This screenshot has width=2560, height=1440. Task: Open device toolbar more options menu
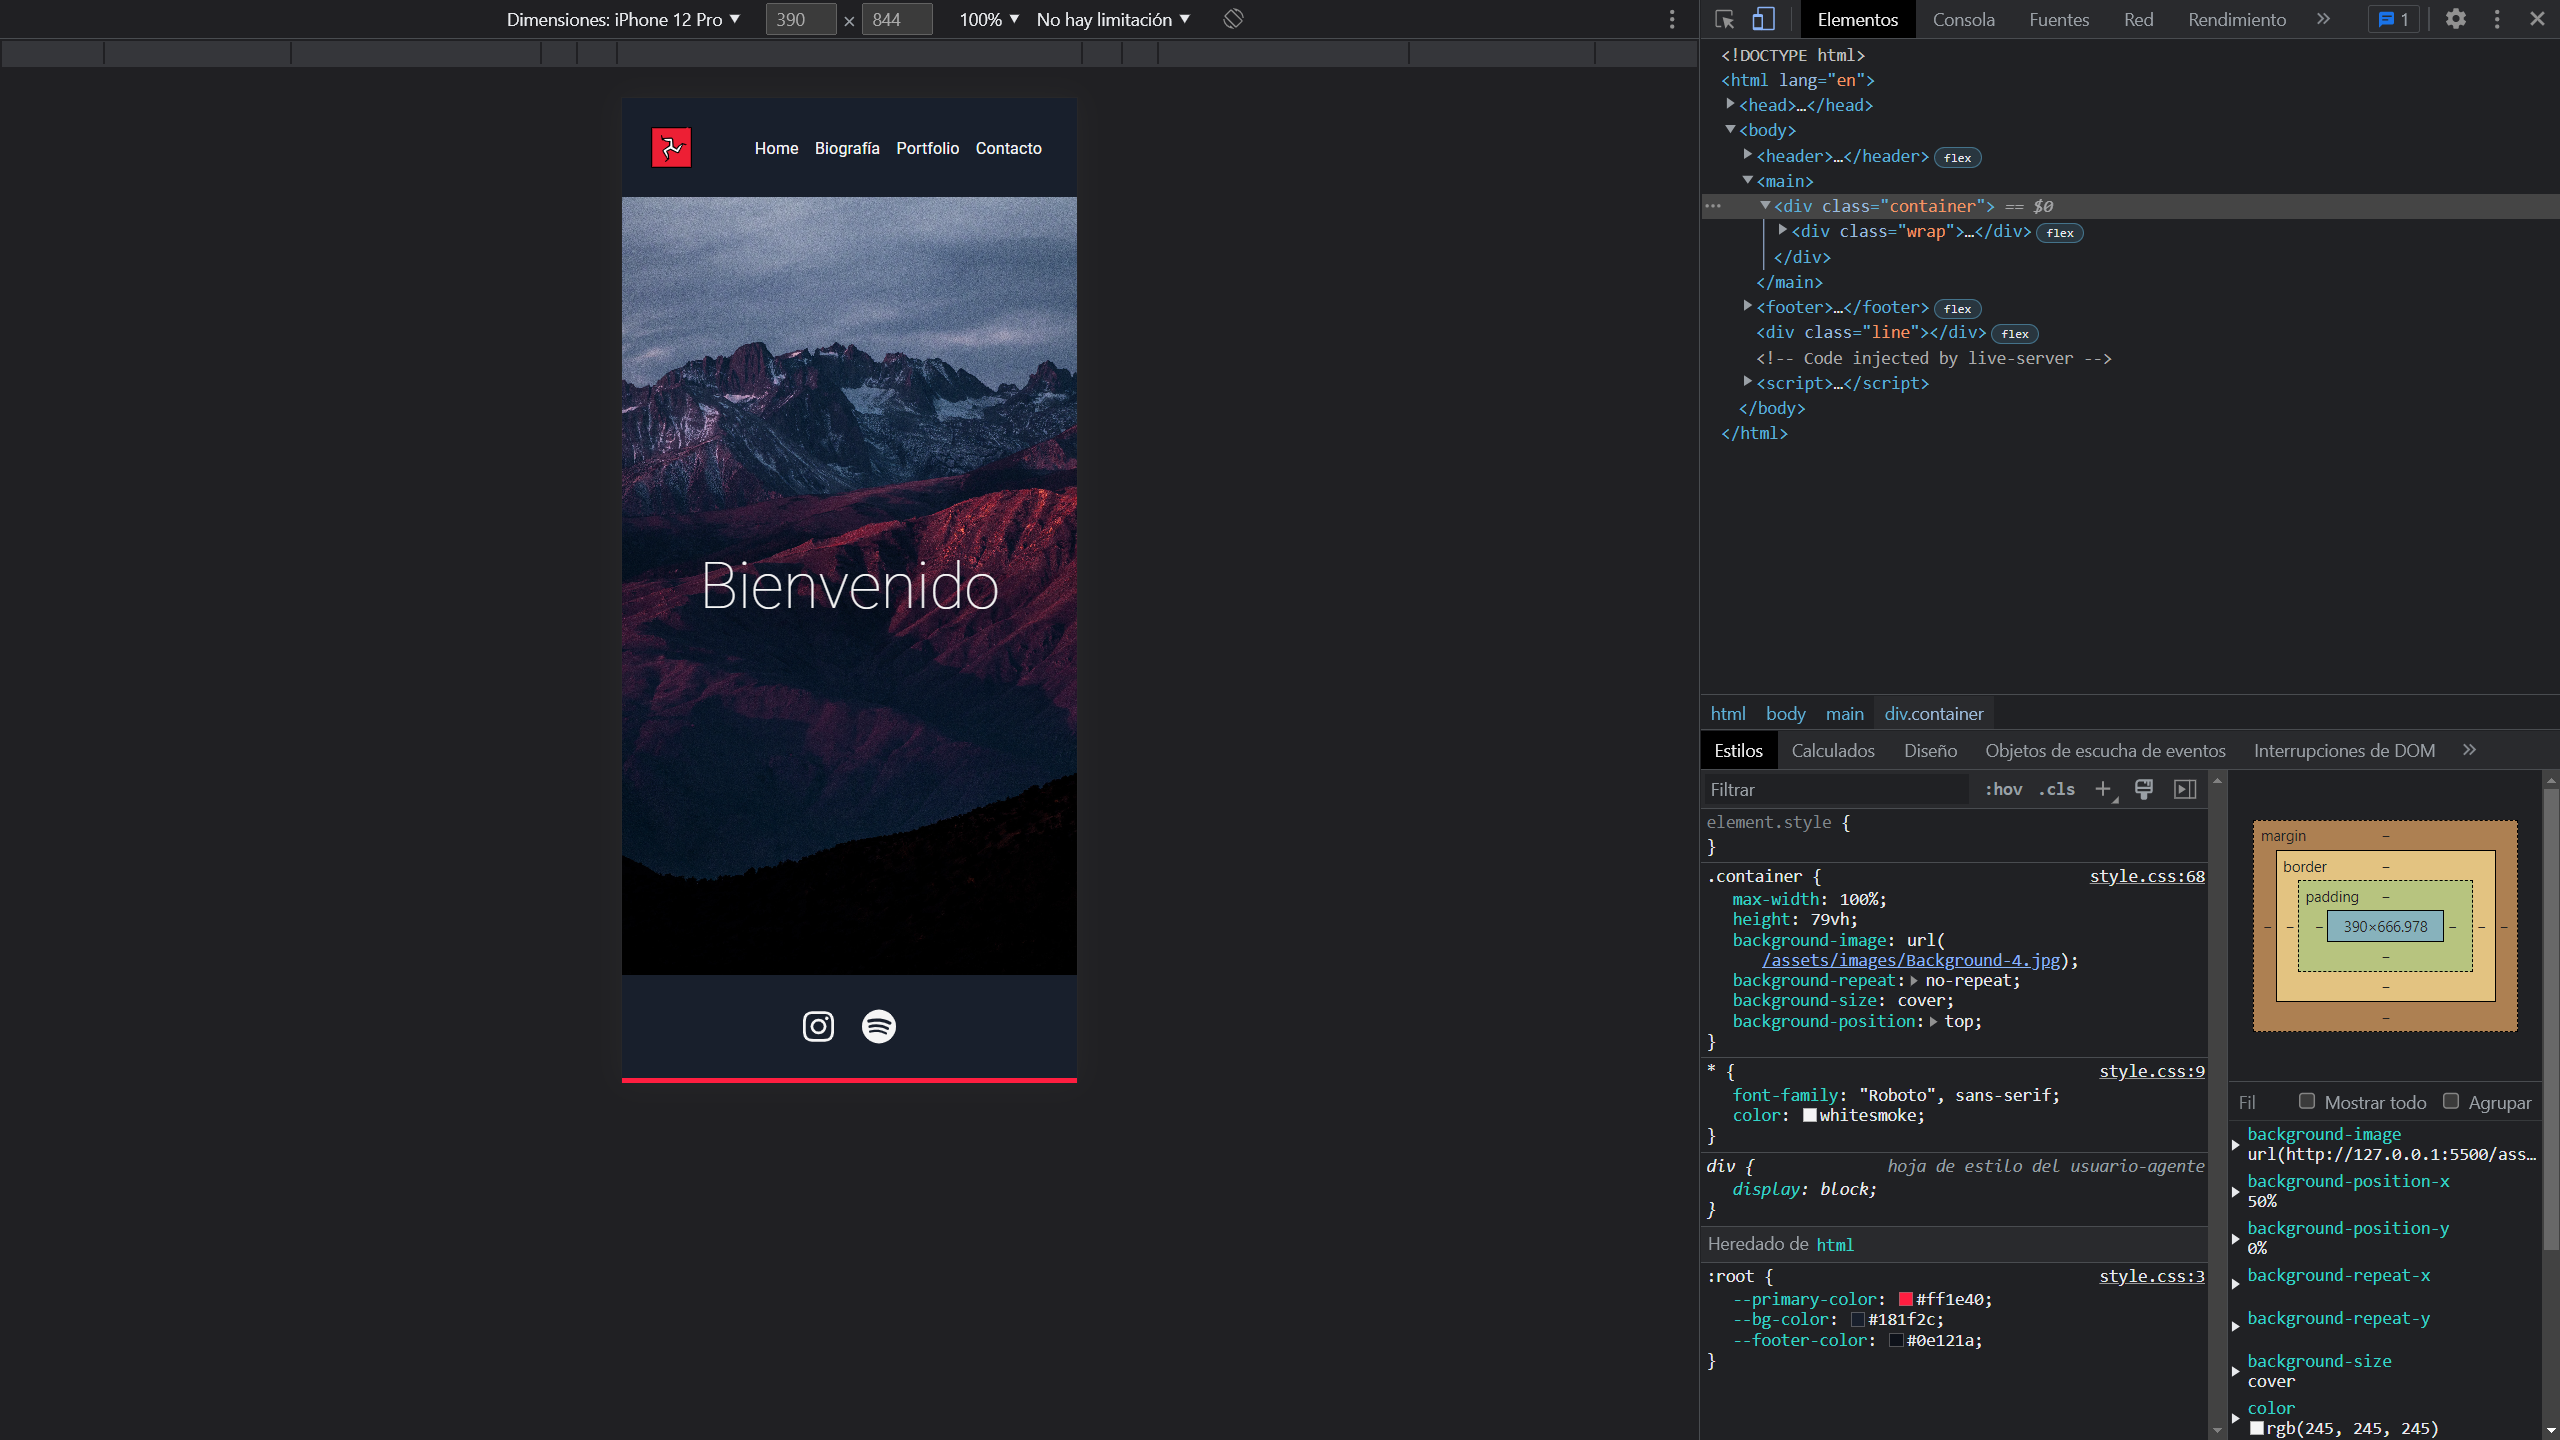1672,19
